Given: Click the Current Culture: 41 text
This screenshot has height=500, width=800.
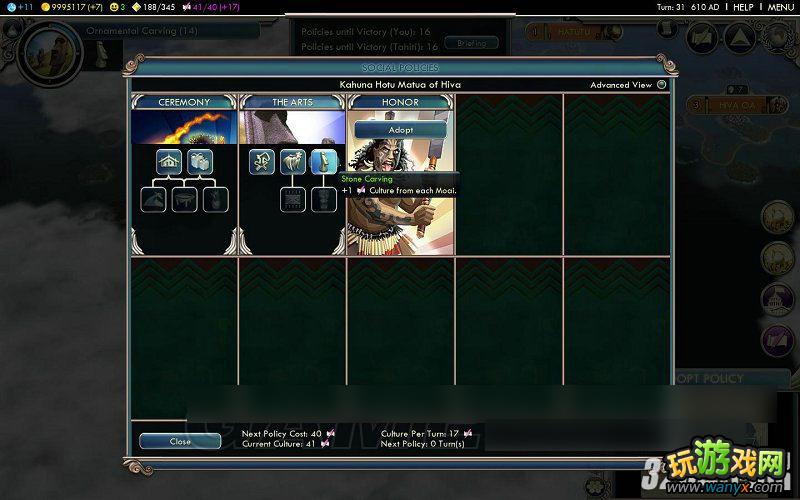Looking at the screenshot, I should click(x=279, y=444).
